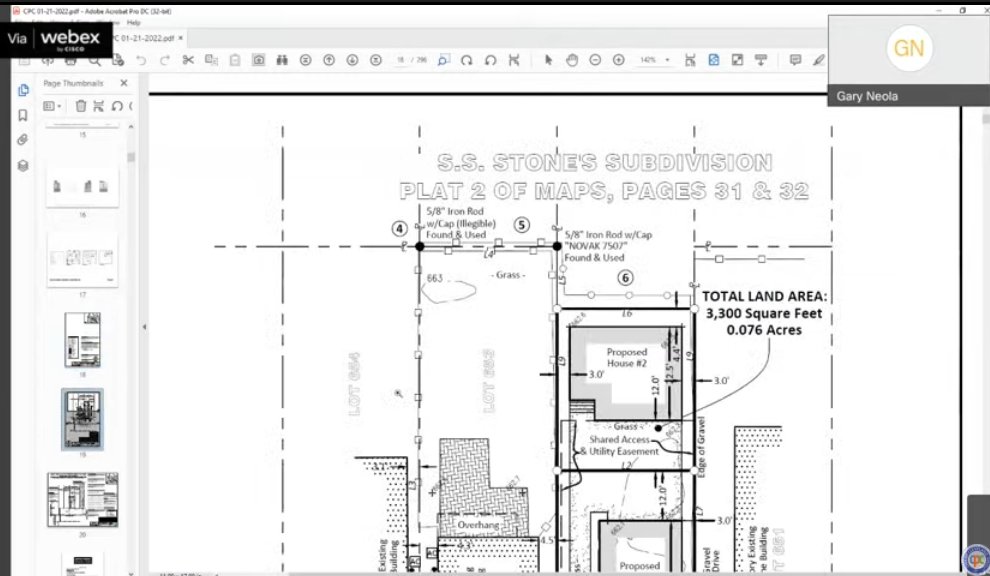Select the highlighted page 19 thumbnail
Viewport: 990px width, 576px height.
tap(82, 419)
